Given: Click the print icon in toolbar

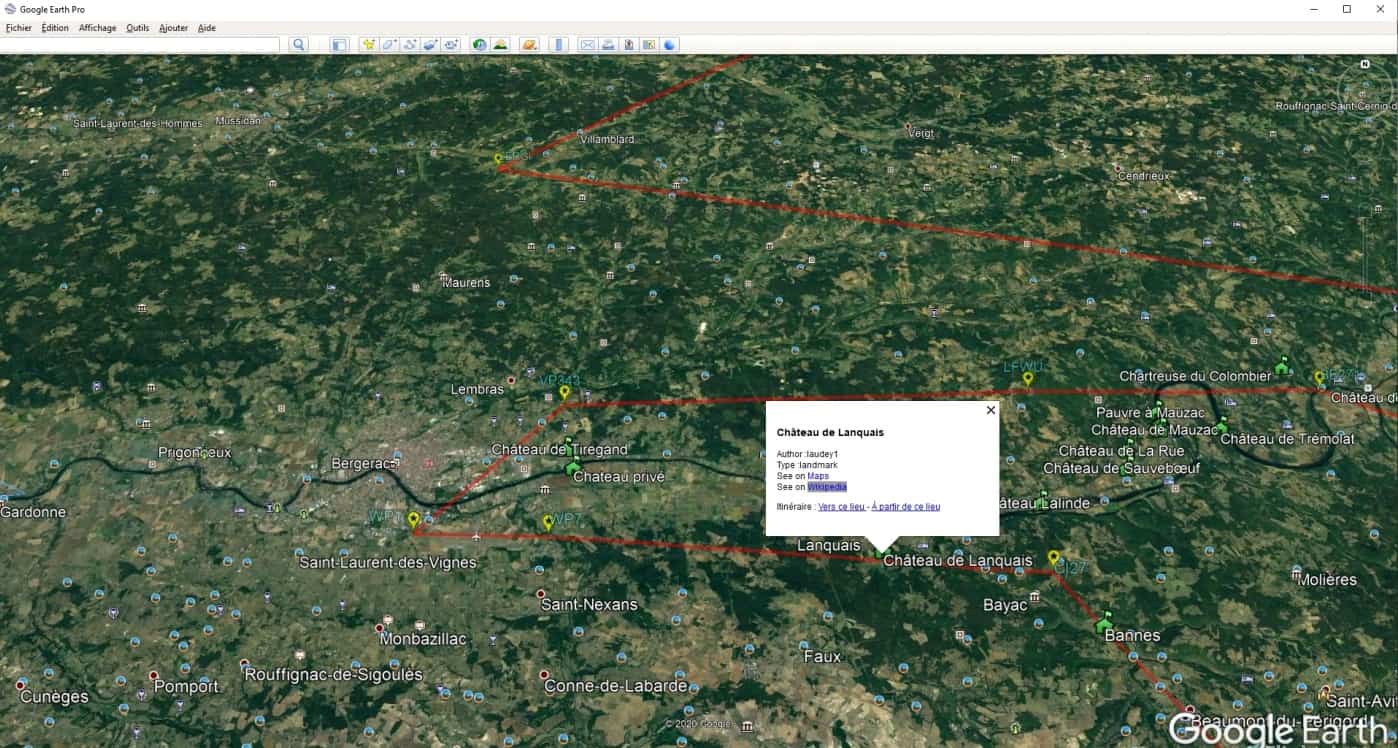Looking at the screenshot, I should [x=607, y=45].
